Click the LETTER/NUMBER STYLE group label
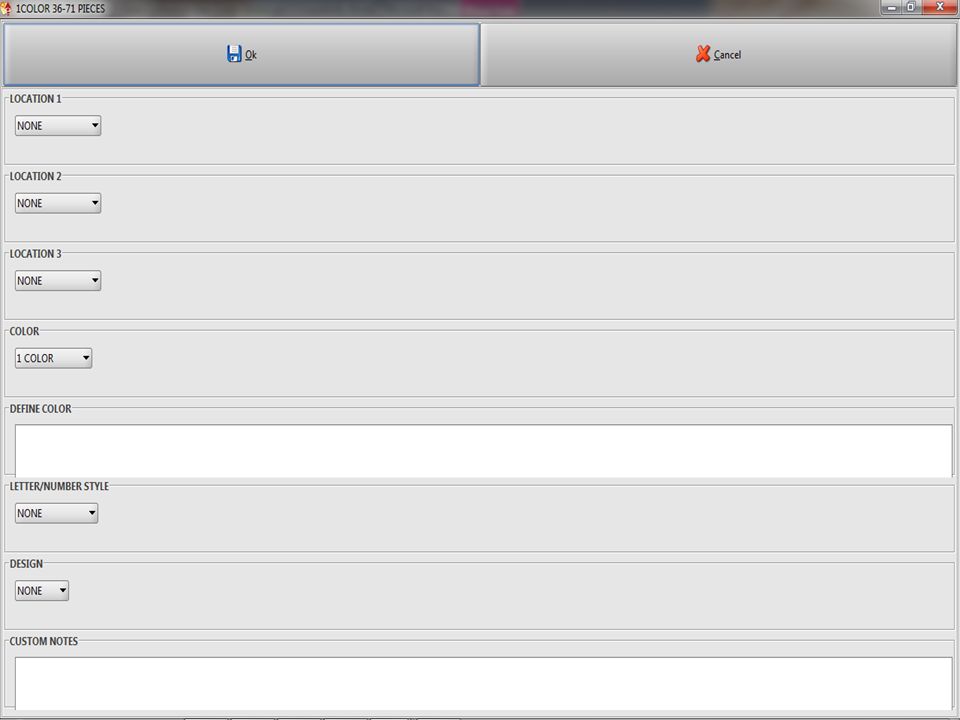The image size is (960, 720). pos(59,486)
